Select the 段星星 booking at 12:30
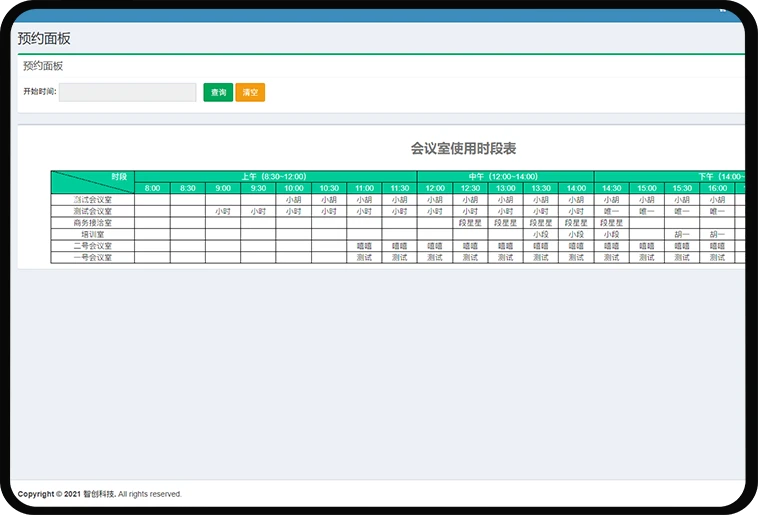This screenshot has width=758, height=515. pos(470,223)
